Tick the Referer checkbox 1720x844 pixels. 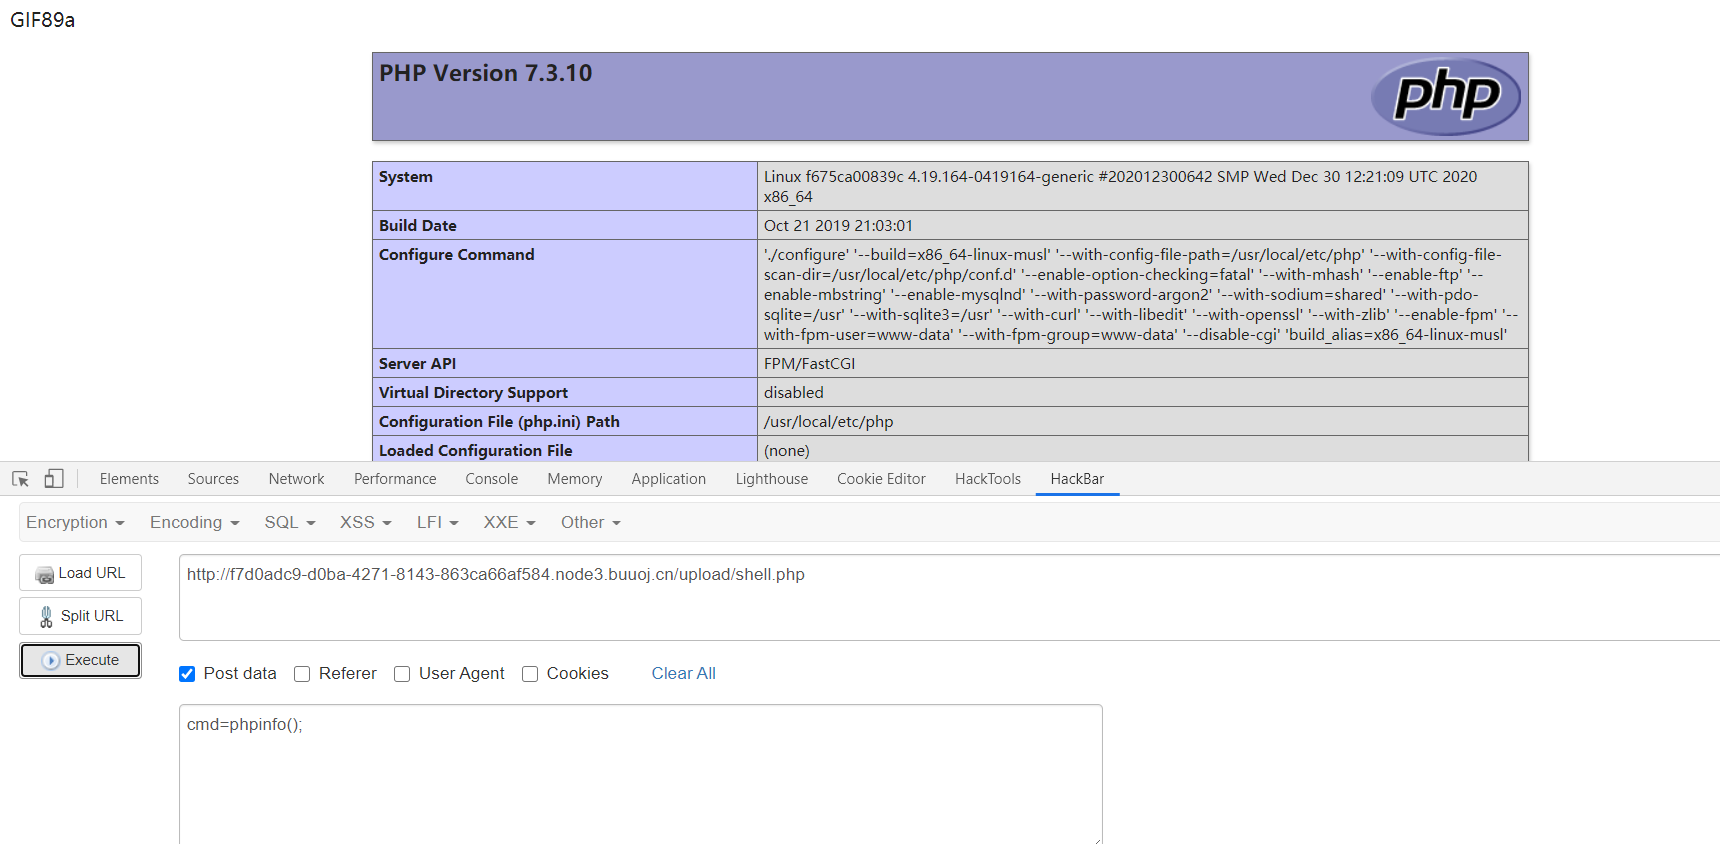(302, 674)
